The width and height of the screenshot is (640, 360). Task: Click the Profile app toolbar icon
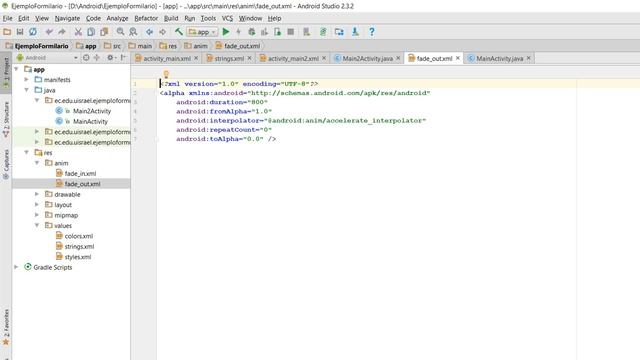coord(264,32)
